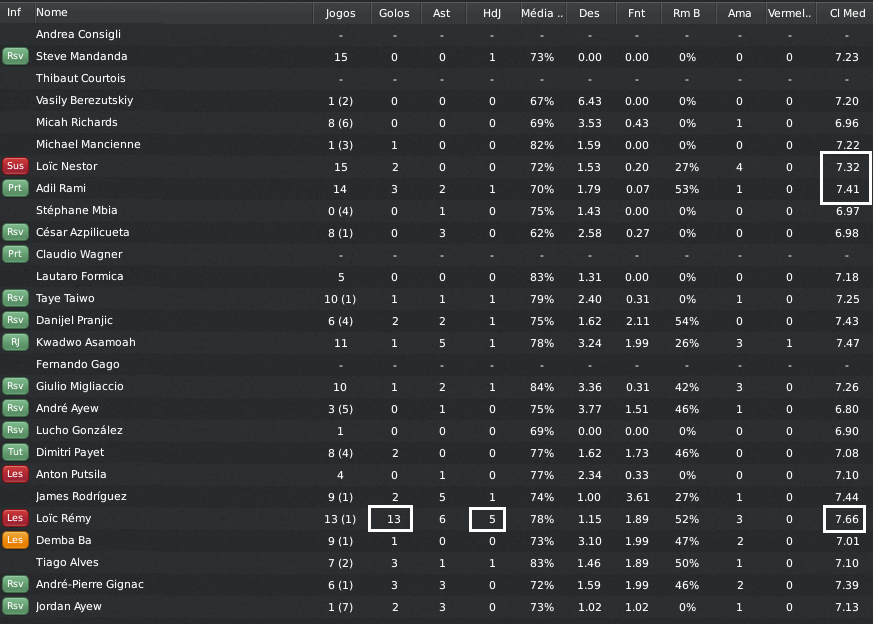Sort by the Jogos column header
This screenshot has height=624, width=873.
pyautogui.click(x=340, y=13)
